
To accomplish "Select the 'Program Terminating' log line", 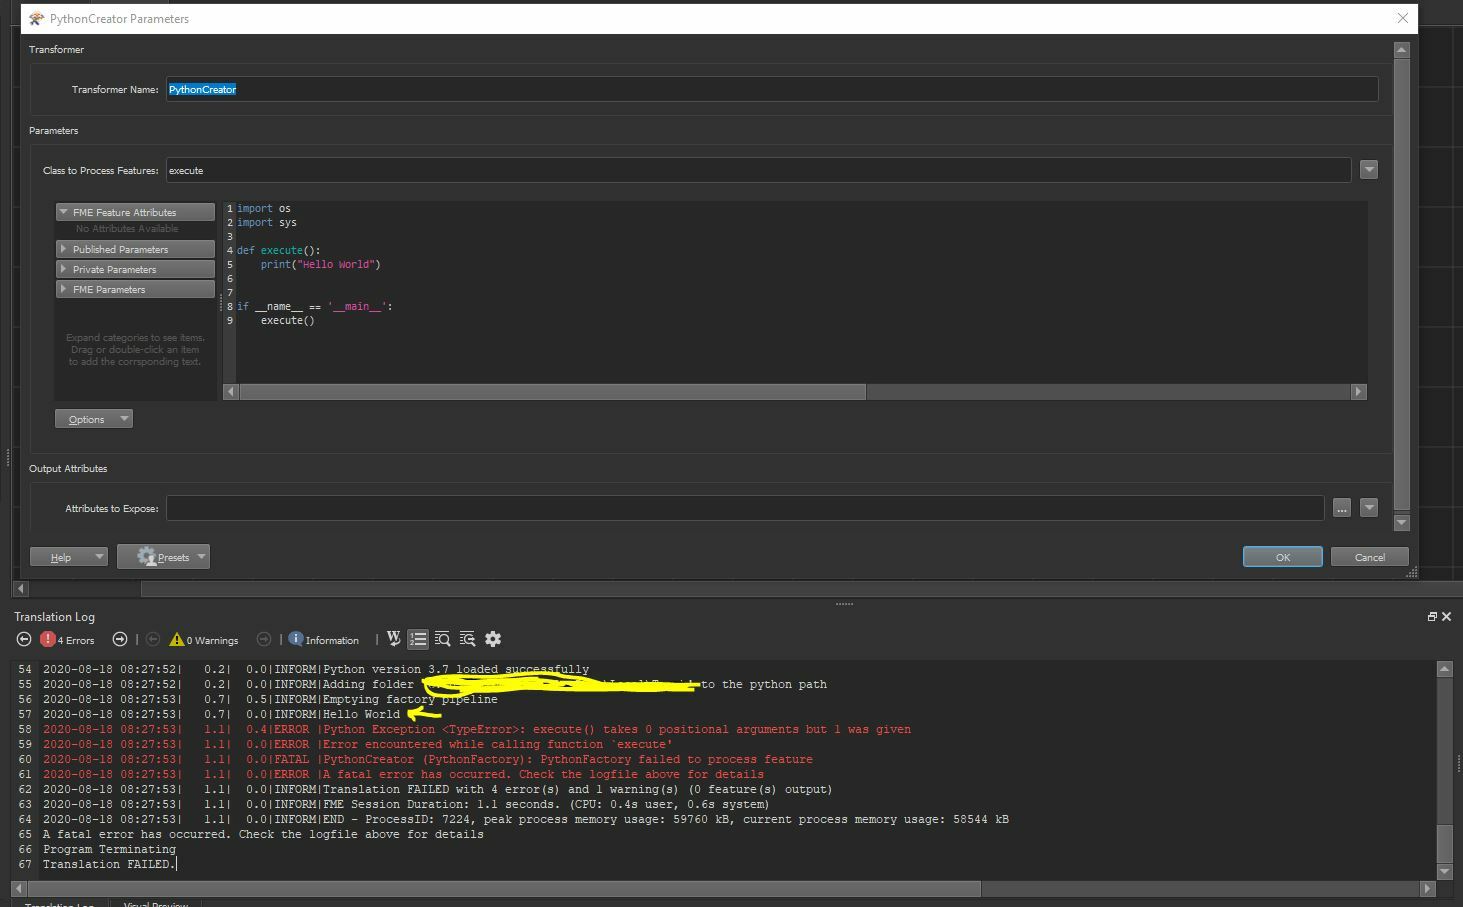I will click(109, 849).
